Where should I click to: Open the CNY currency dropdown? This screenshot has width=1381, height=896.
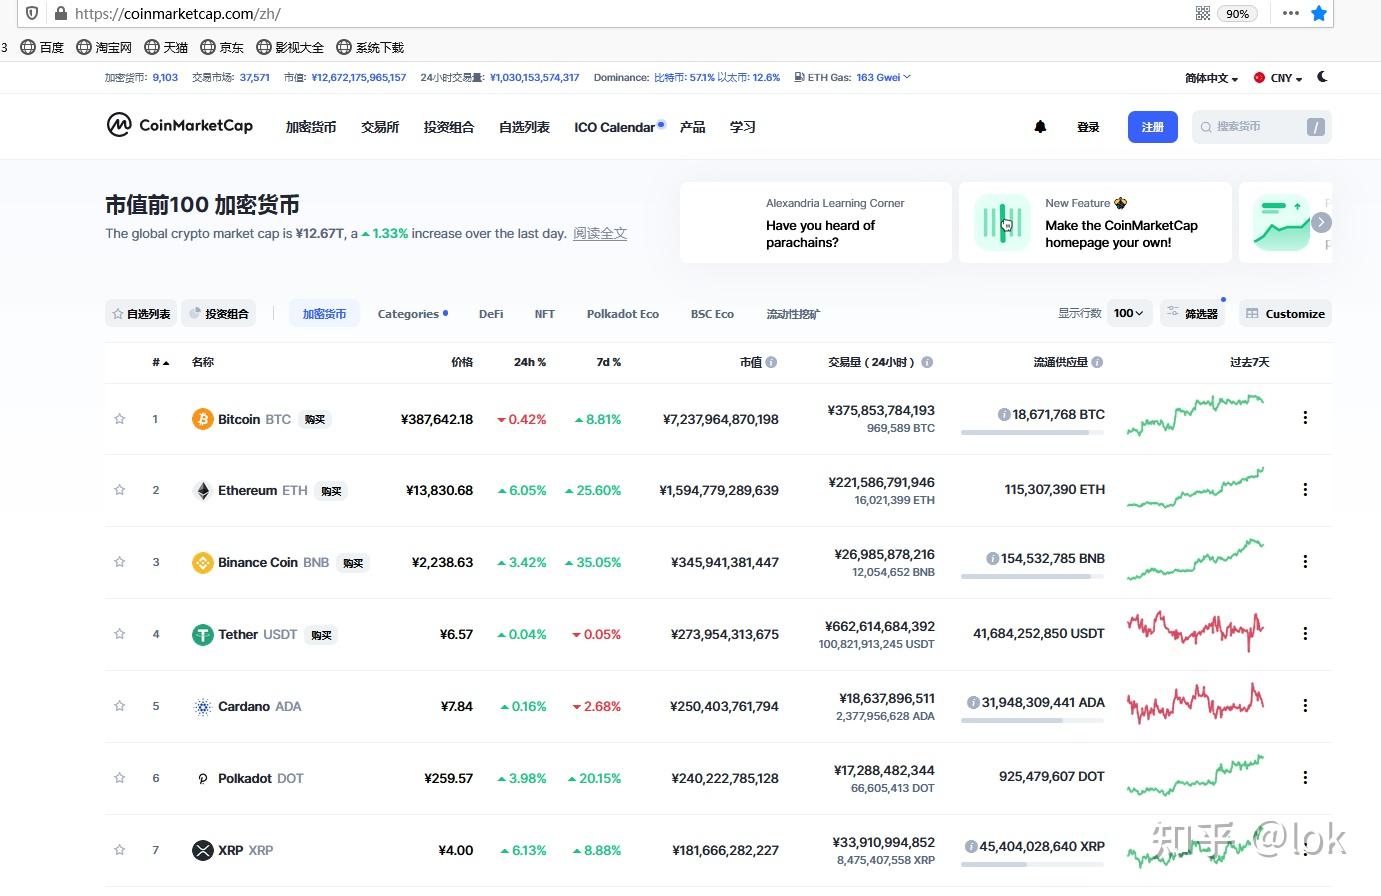[1278, 78]
